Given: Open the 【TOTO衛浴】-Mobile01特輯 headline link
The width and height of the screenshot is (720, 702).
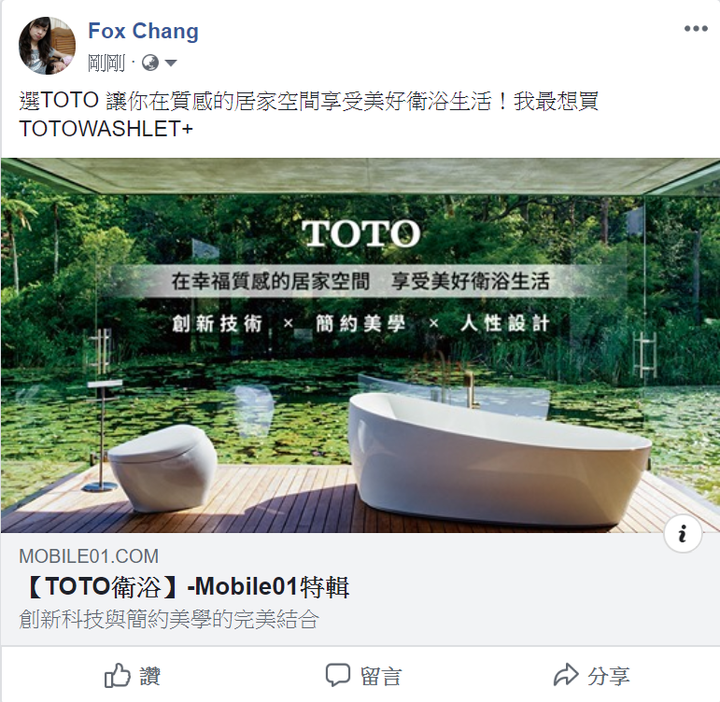Looking at the screenshot, I should (185, 587).
